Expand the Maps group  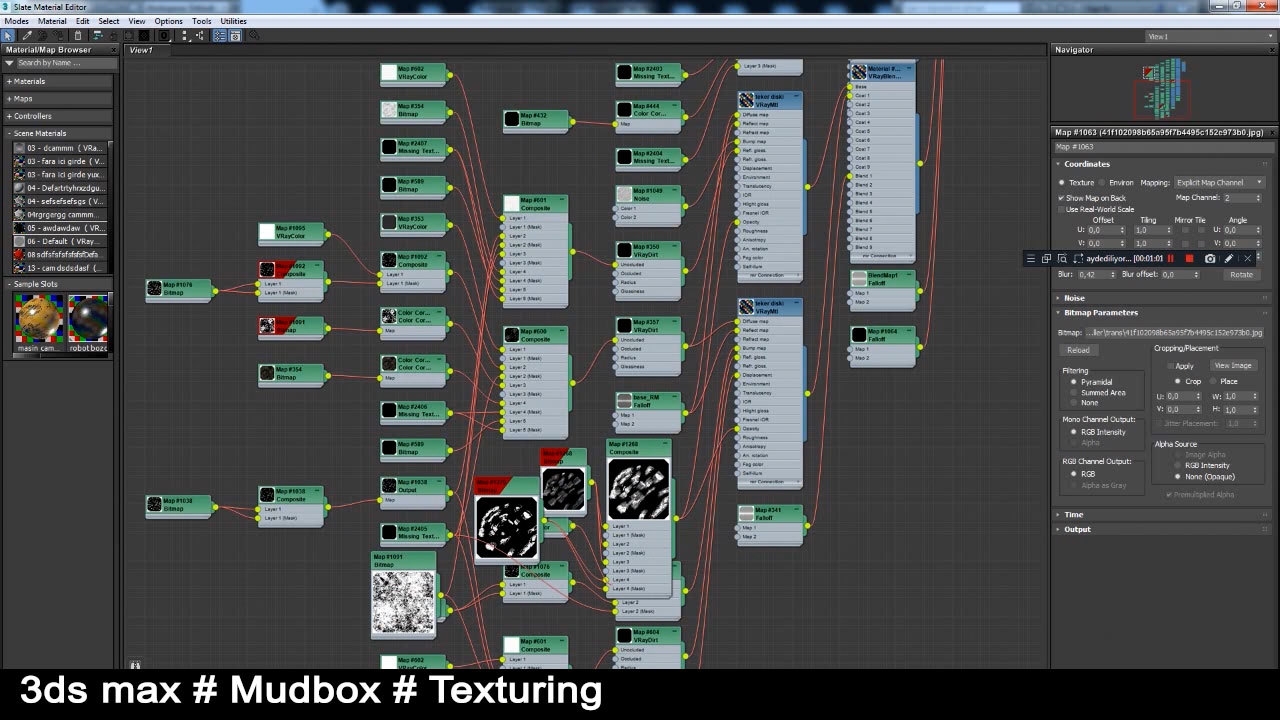58,98
